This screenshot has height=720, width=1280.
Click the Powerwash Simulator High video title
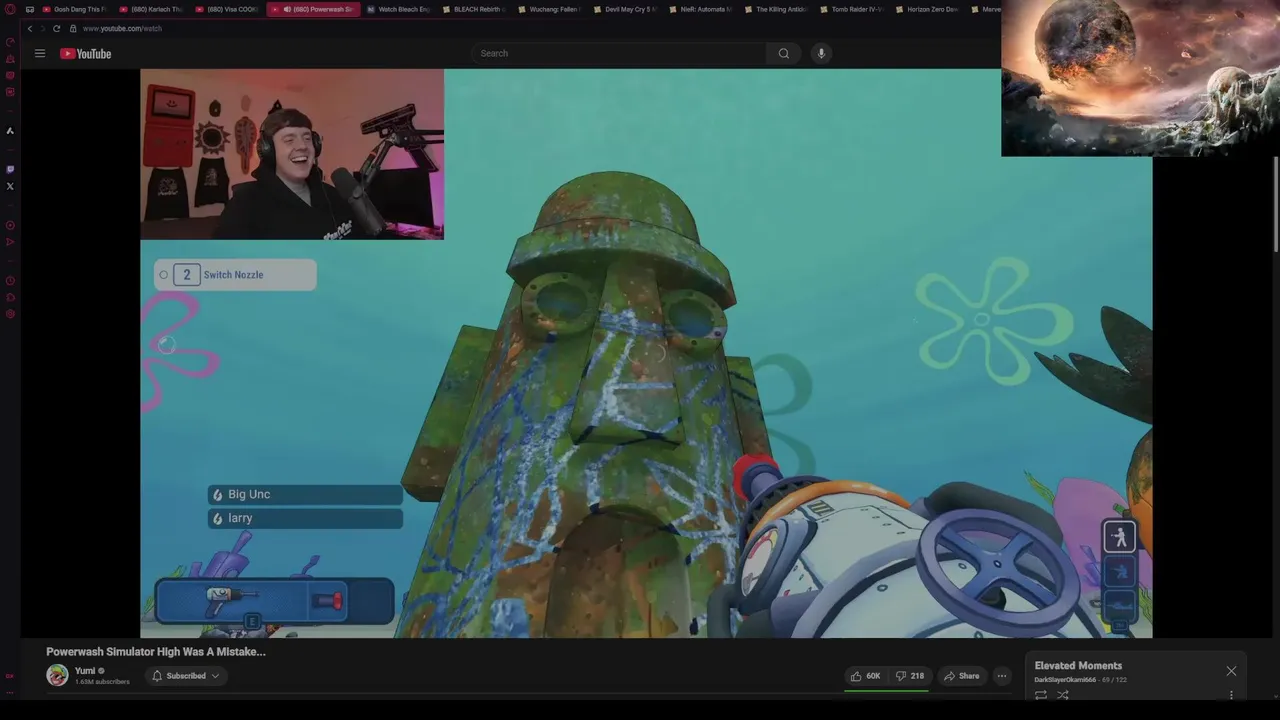(156, 651)
